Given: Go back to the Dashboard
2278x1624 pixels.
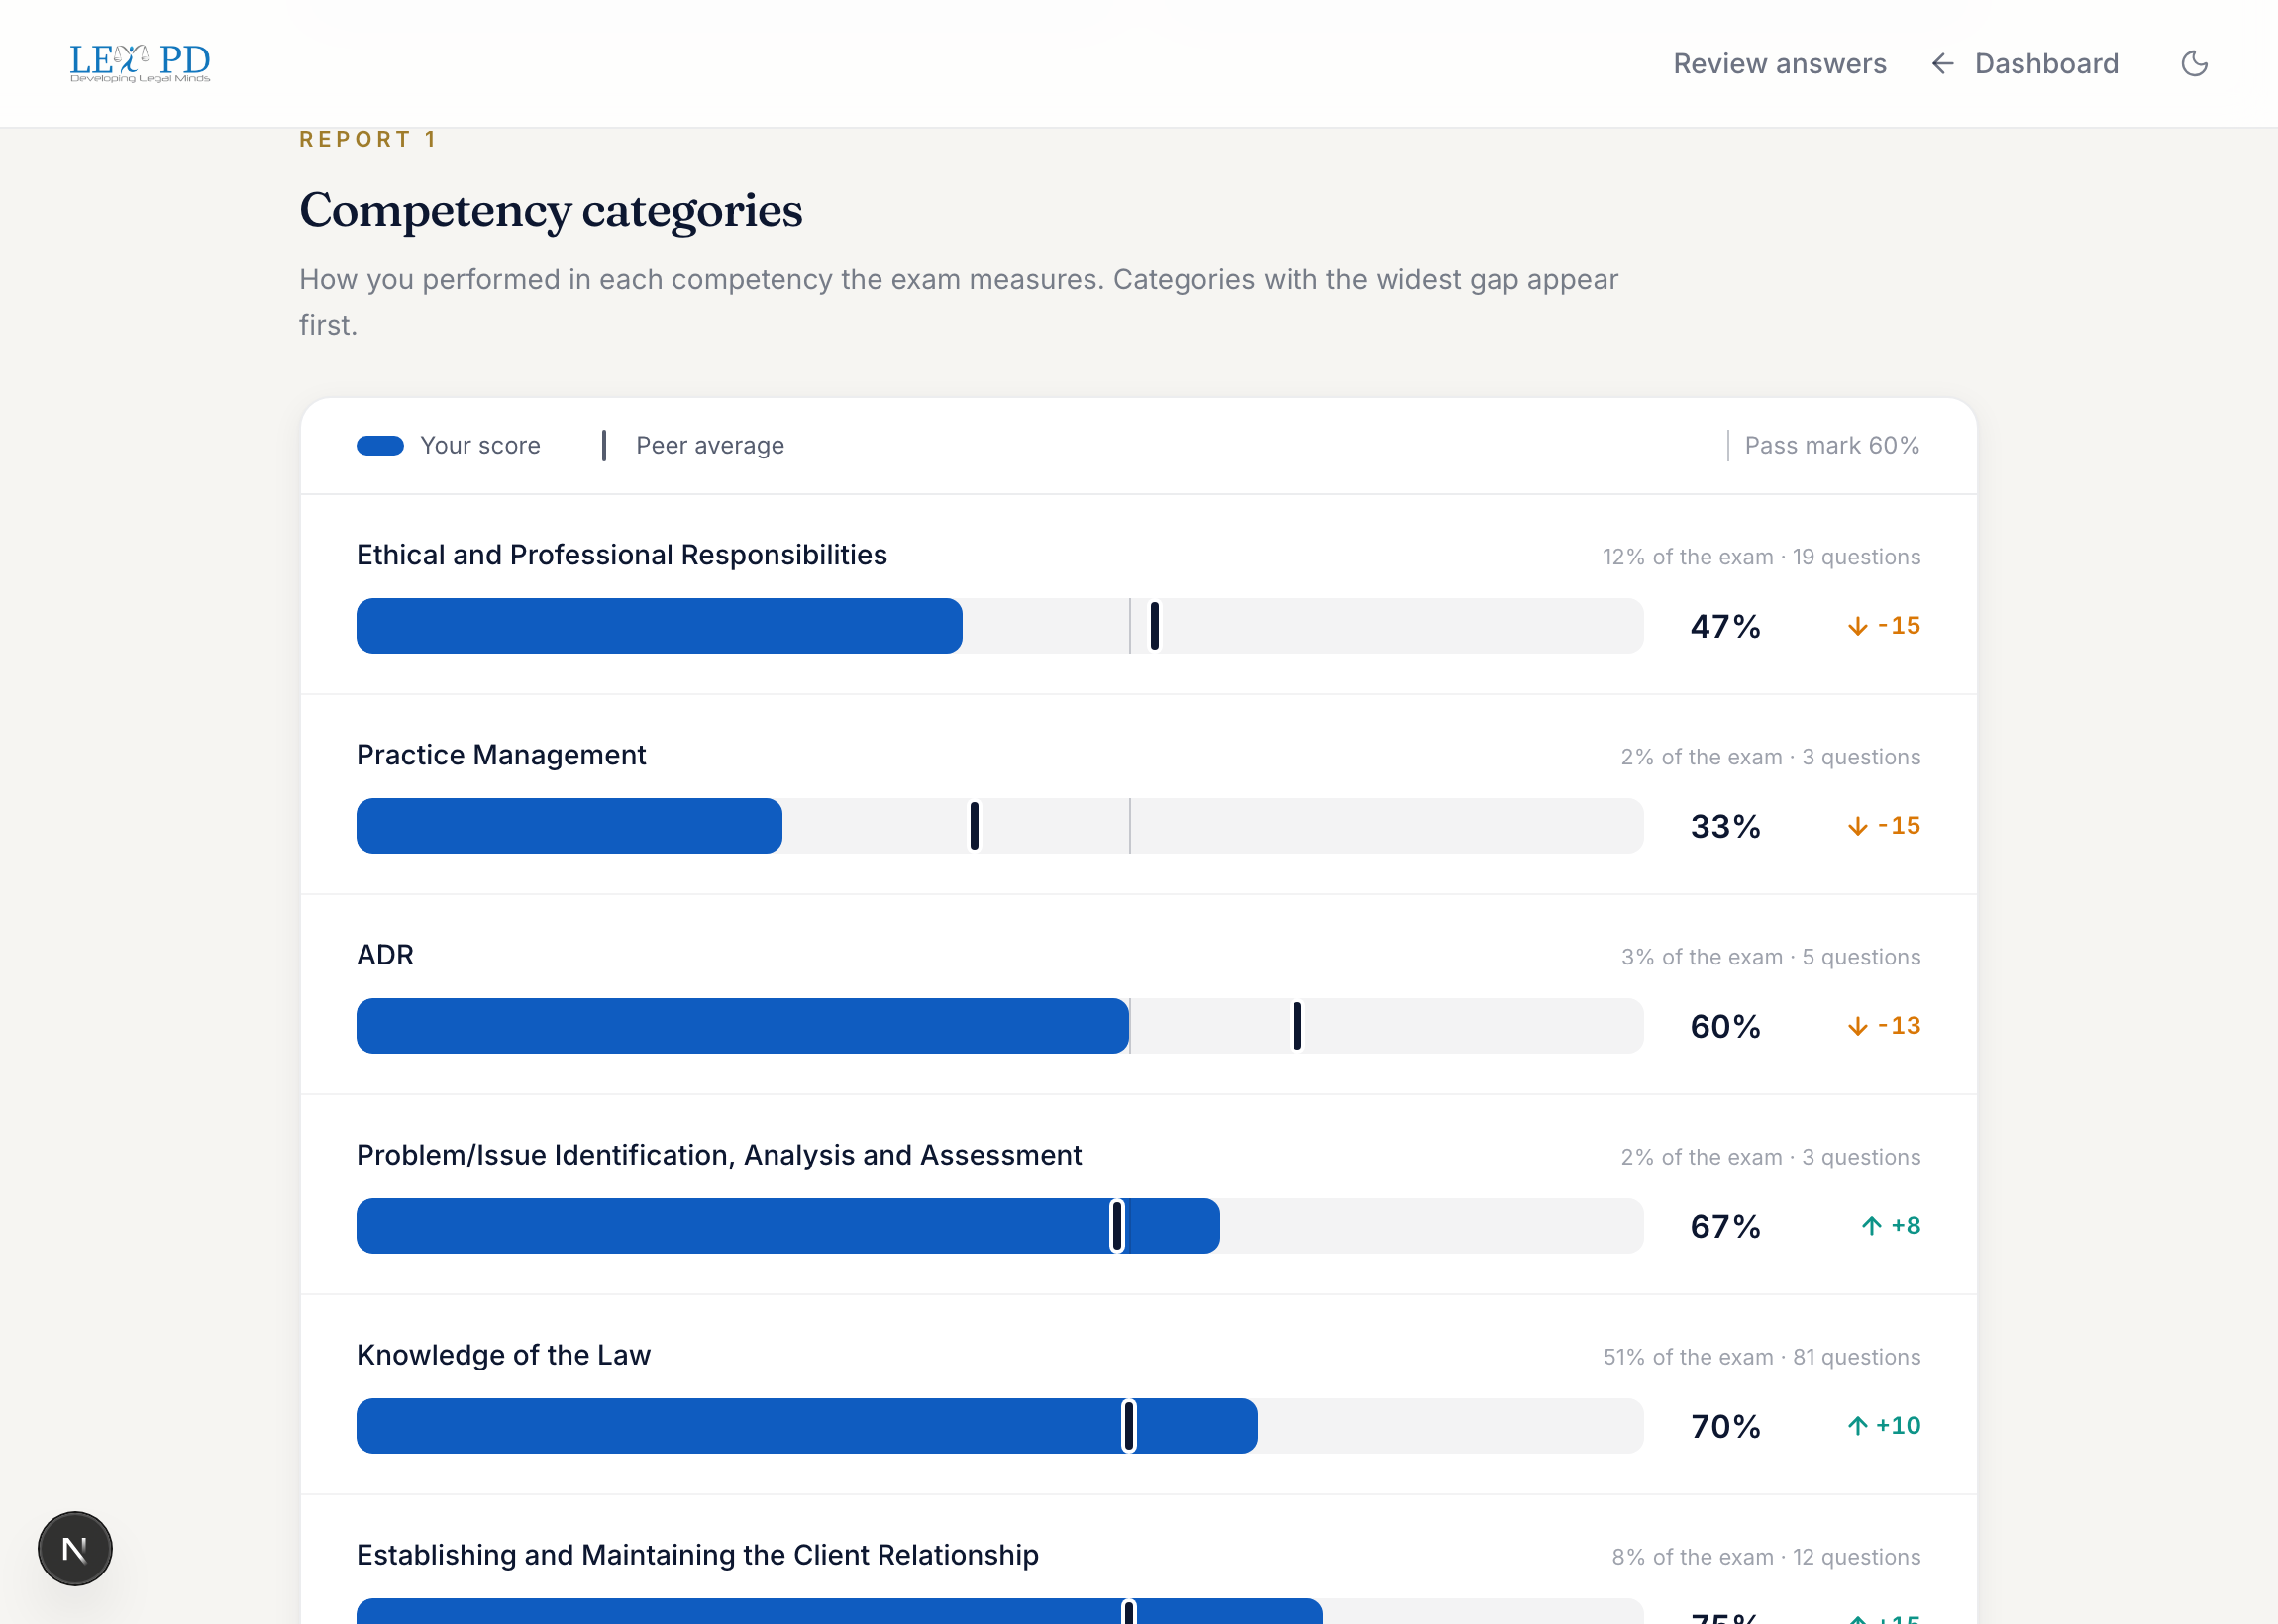Looking at the screenshot, I should 2024,64.
